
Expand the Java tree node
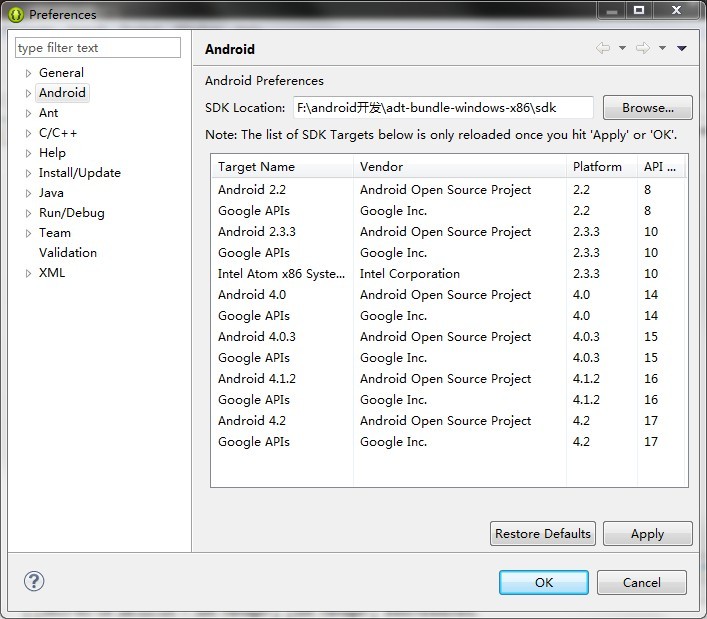[x=28, y=193]
